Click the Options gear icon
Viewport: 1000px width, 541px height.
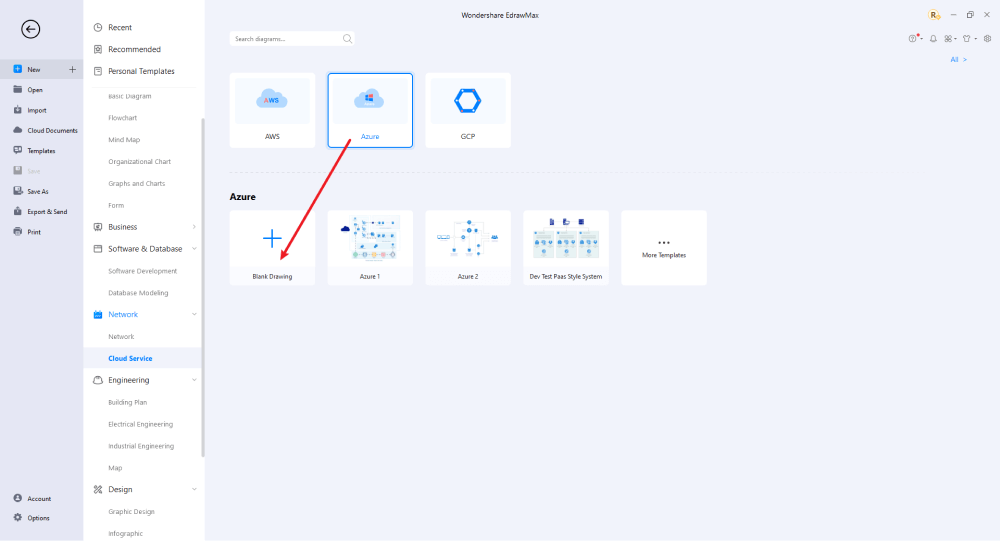click(18, 517)
